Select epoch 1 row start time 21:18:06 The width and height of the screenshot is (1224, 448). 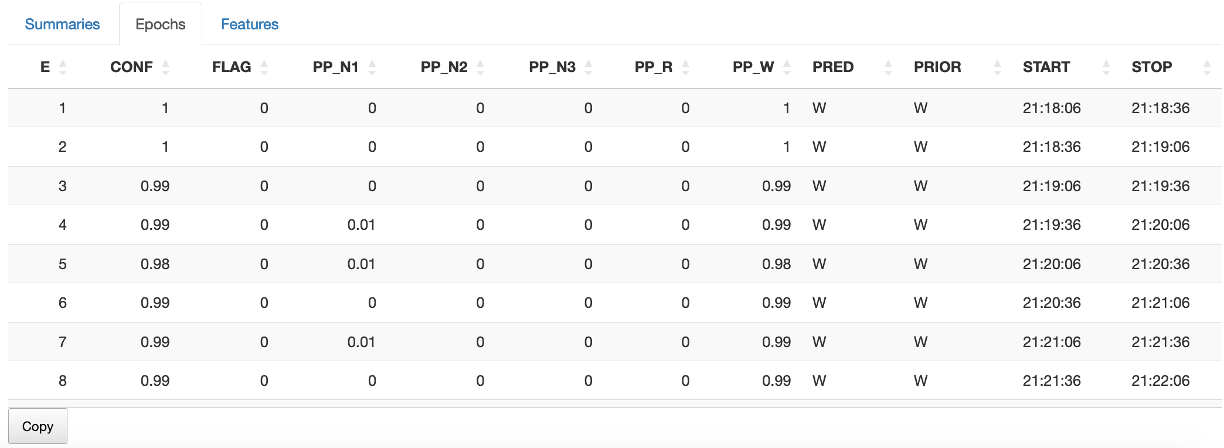pos(1051,108)
